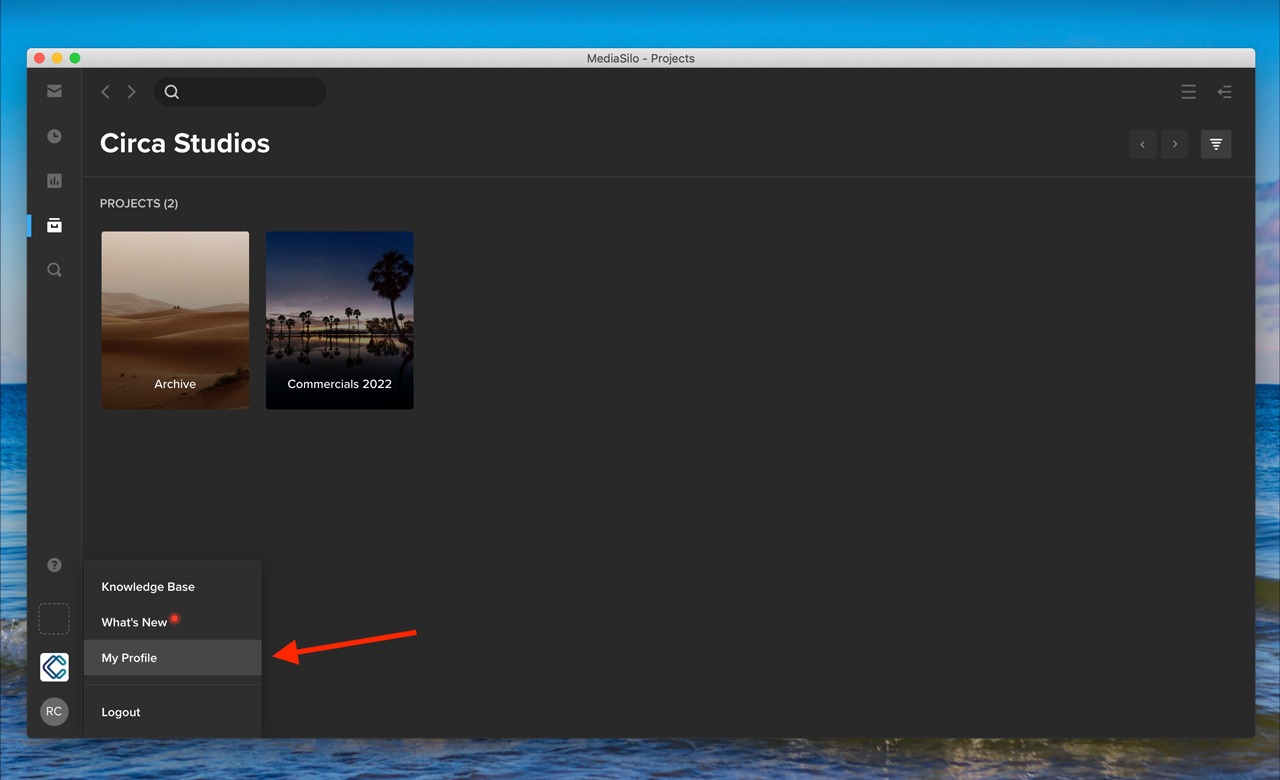Click into the top search field
This screenshot has height=780, width=1280.
pyautogui.click(x=240, y=92)
